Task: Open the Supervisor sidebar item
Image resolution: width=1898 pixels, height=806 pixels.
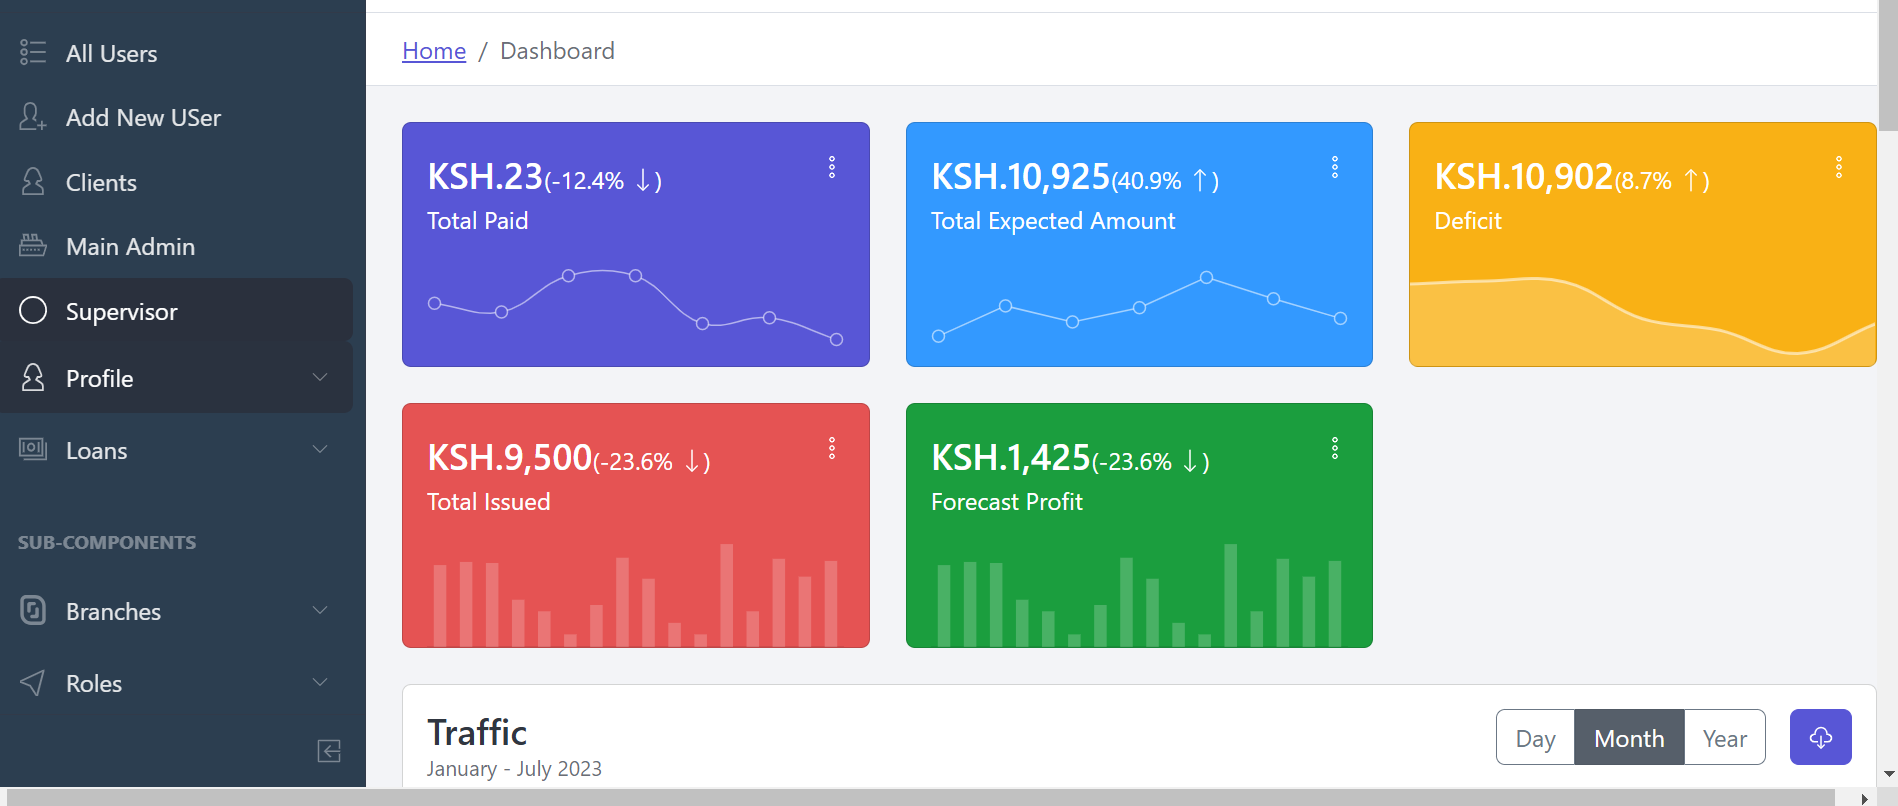Action: click(121, 312)
